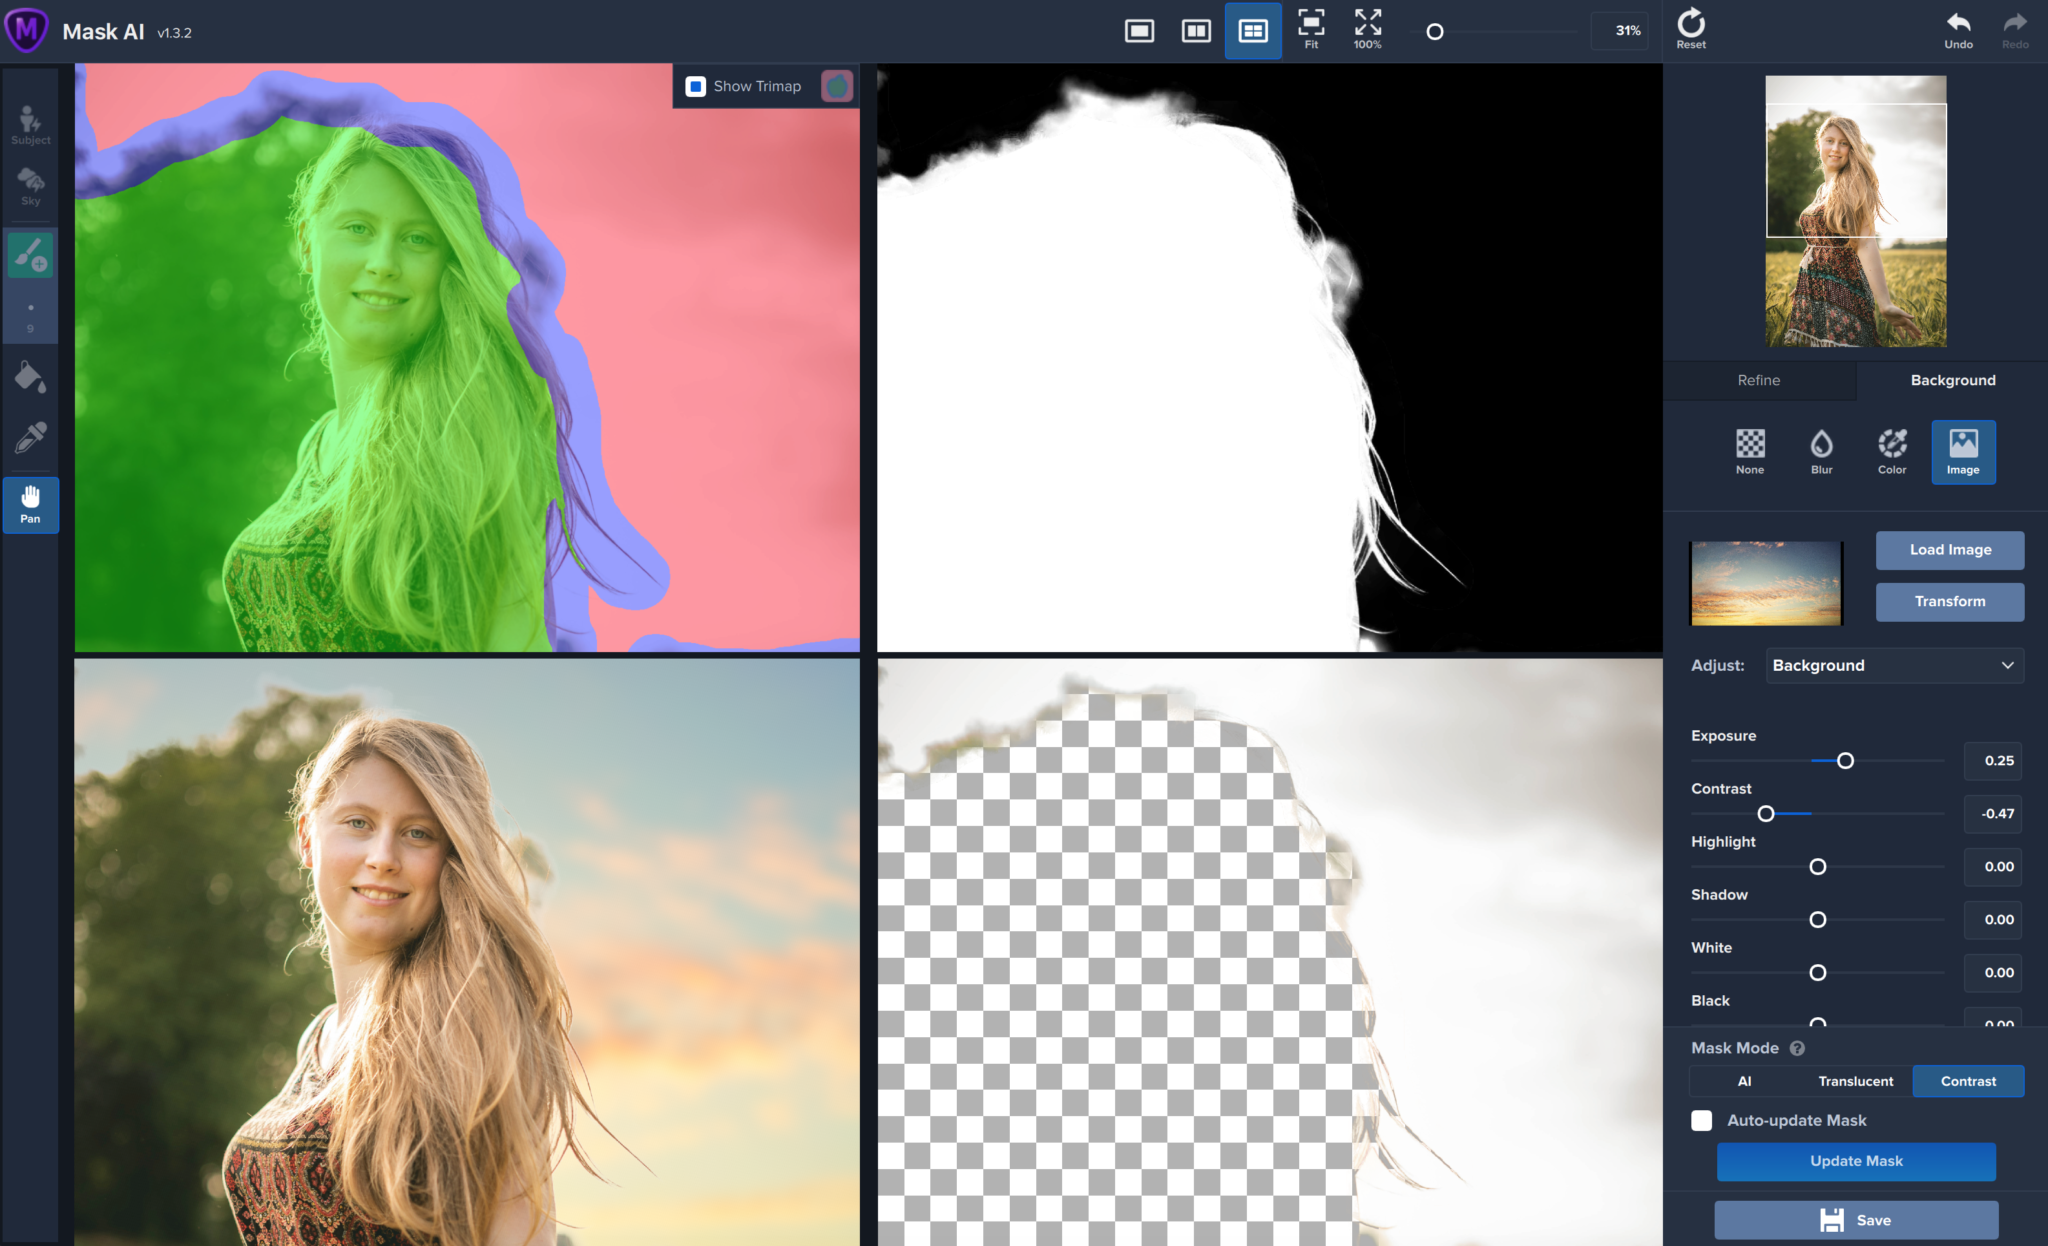The height and width of the screenshot is (1246, 2048).
Task: Adjust the Contrast slider handle
Action: coord(1766,814)
